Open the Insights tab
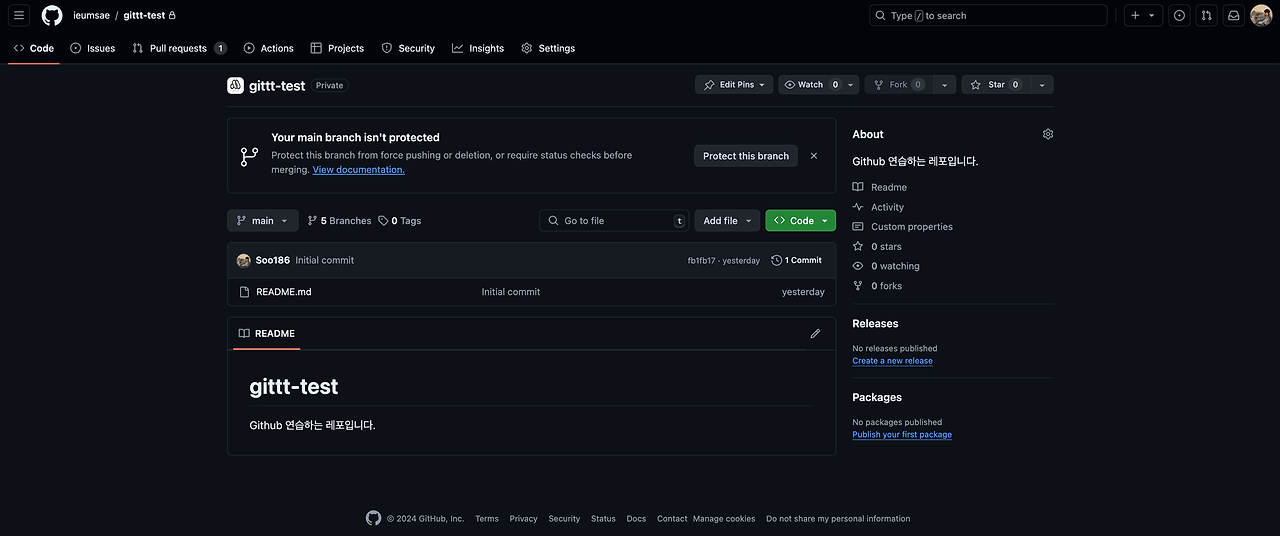Viewport: 1280px width, 536px height. (x=478, y=48)
